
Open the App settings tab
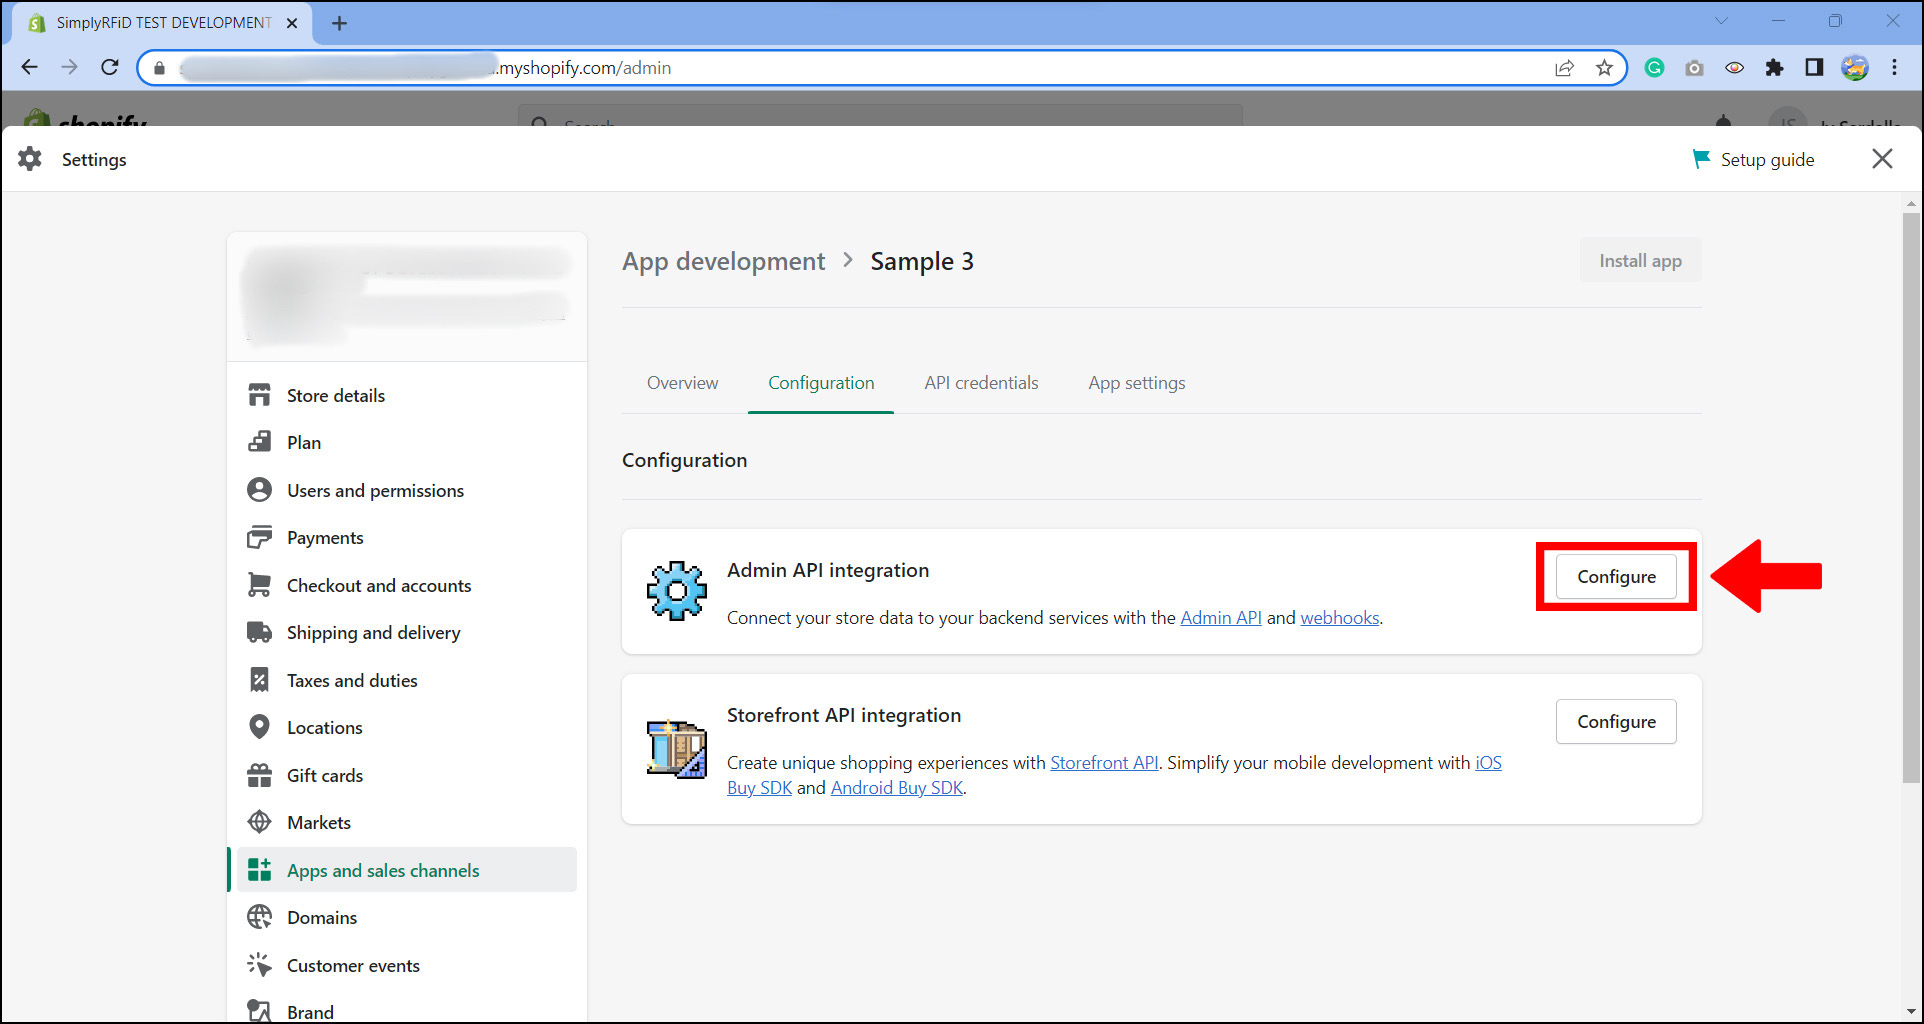coord(1137,383)
